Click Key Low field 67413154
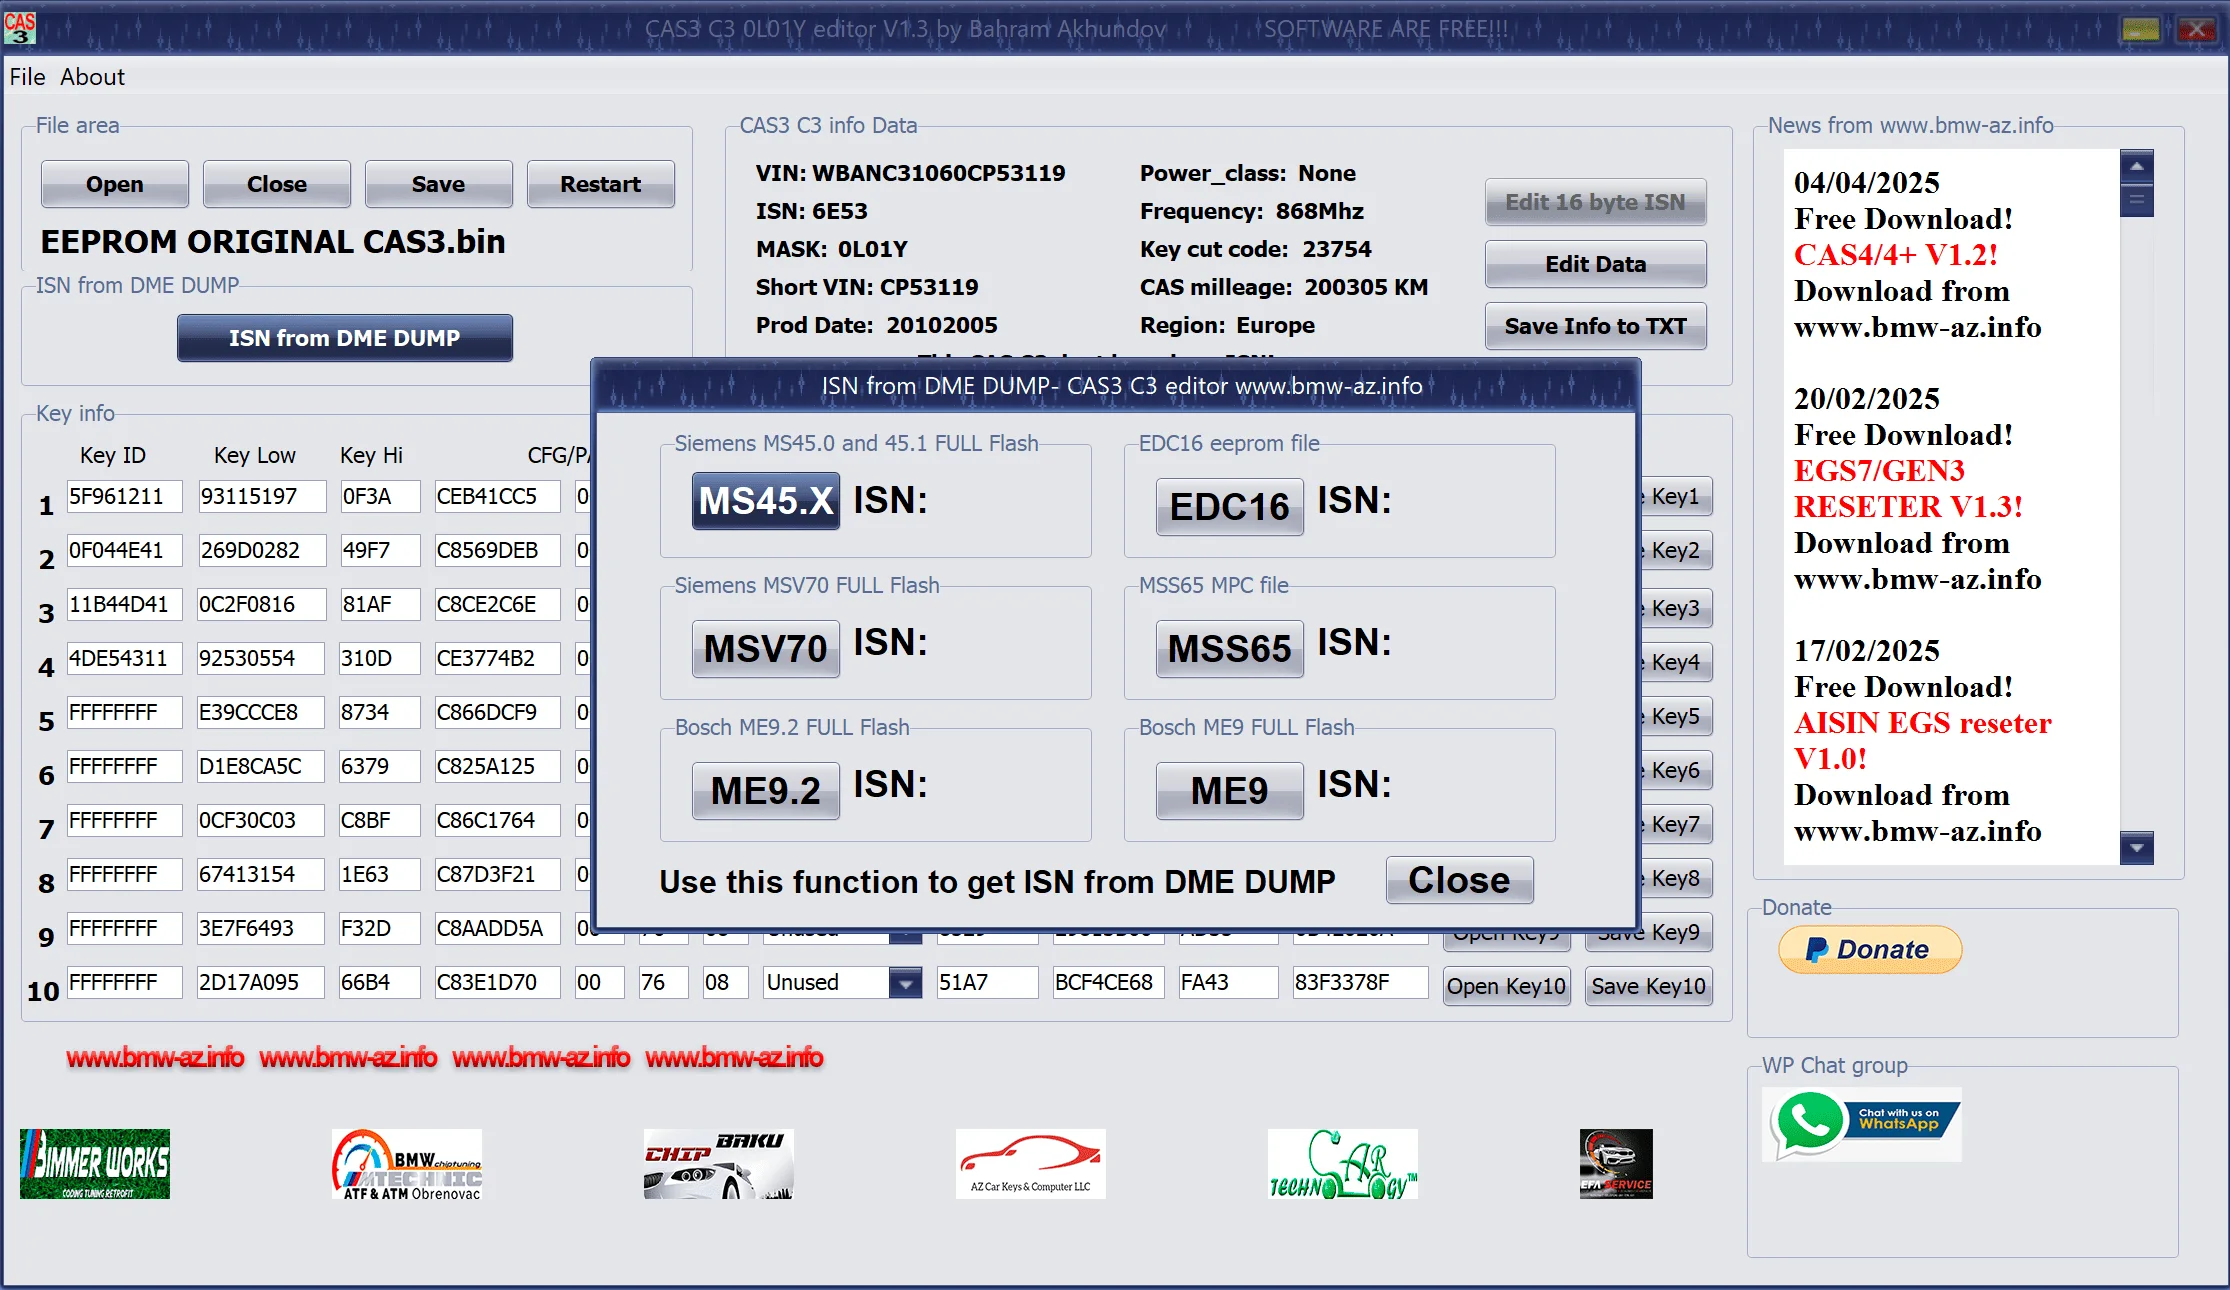2230x1290 pixels. [x=261, y=874]
